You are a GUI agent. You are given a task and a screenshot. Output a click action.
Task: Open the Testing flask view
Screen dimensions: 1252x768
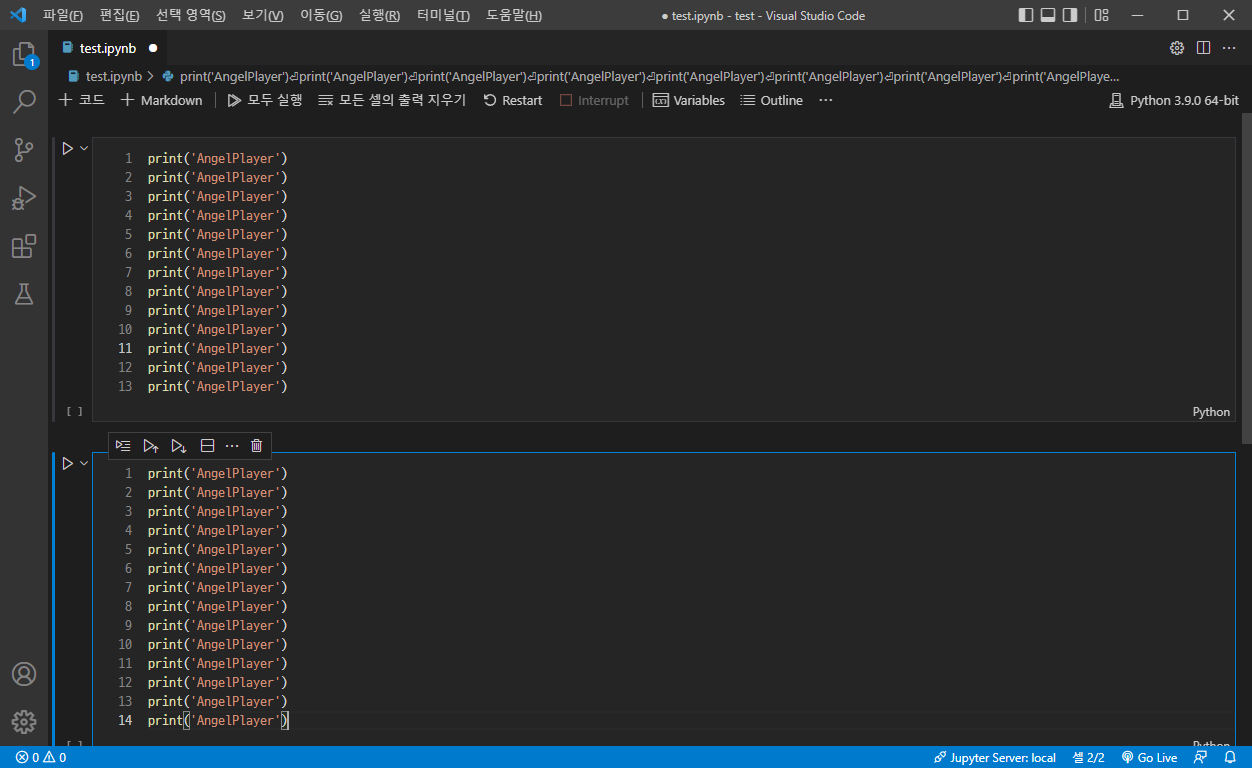[x=24, y=294]
